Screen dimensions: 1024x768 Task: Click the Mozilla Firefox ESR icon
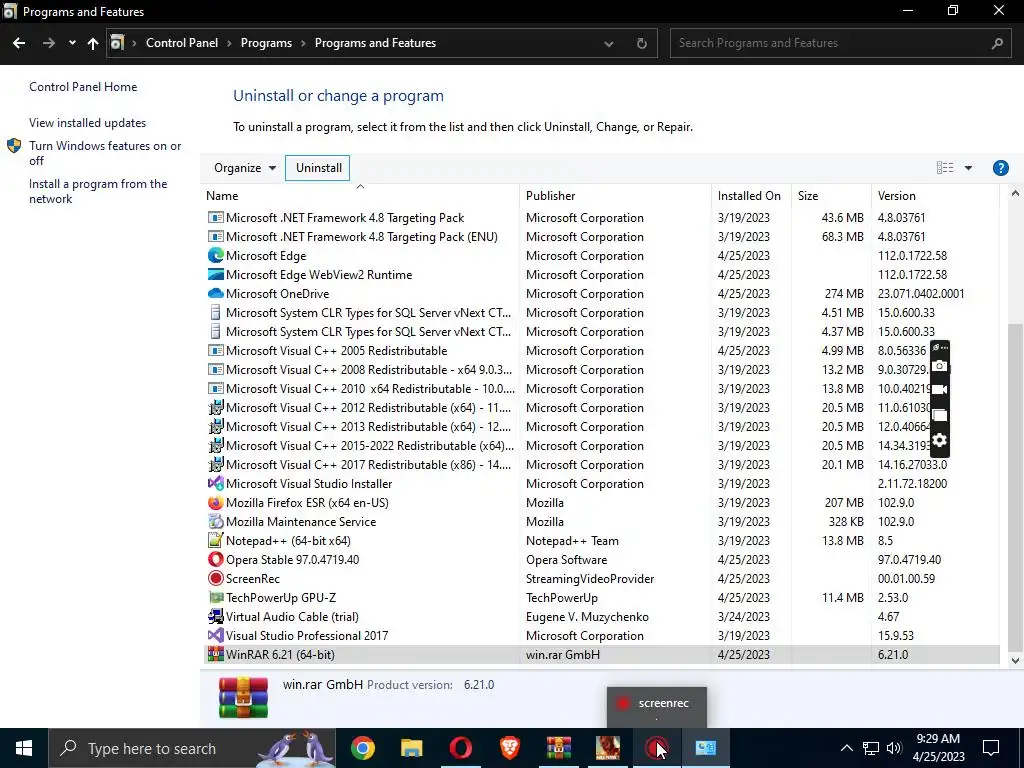click(215, 503)
